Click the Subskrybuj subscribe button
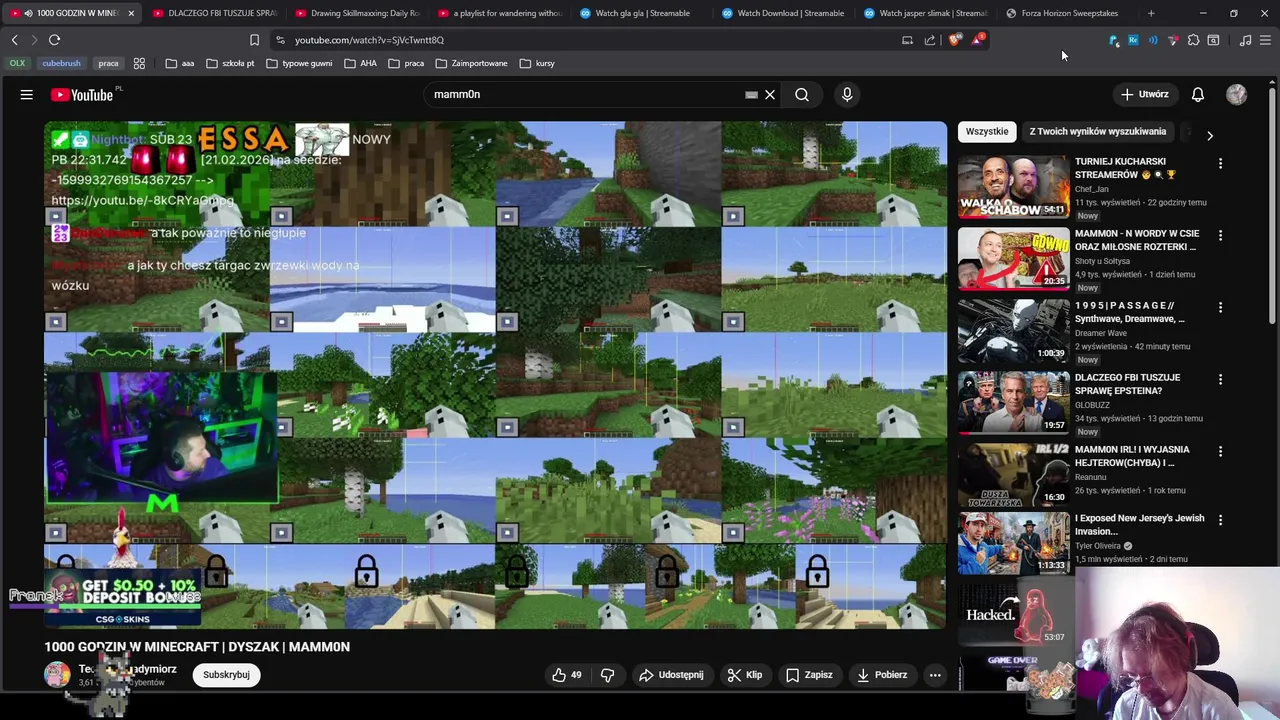The width and height of the screenshot is (1280, 720). (x=226, y=675)
